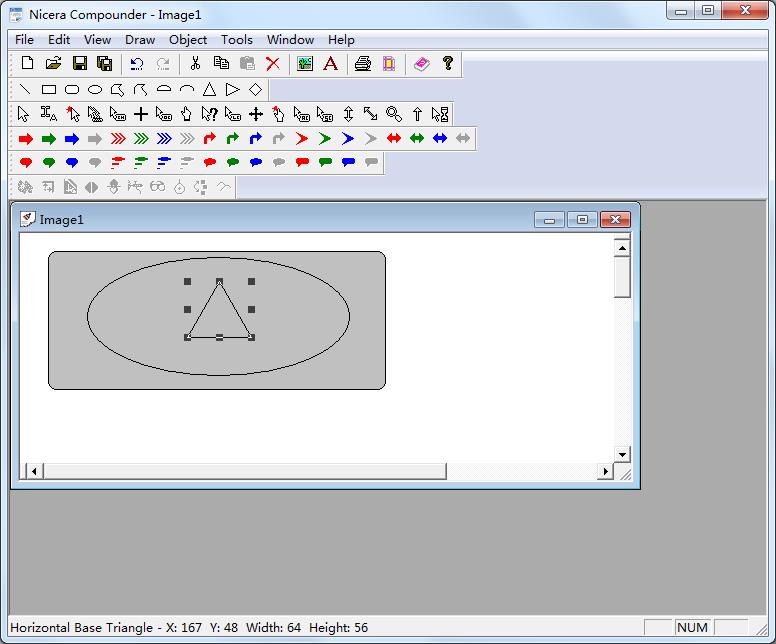The image size is (776, 644).
Task: Pick the magnifier zoom cursor image
Action: coord(394,114)
